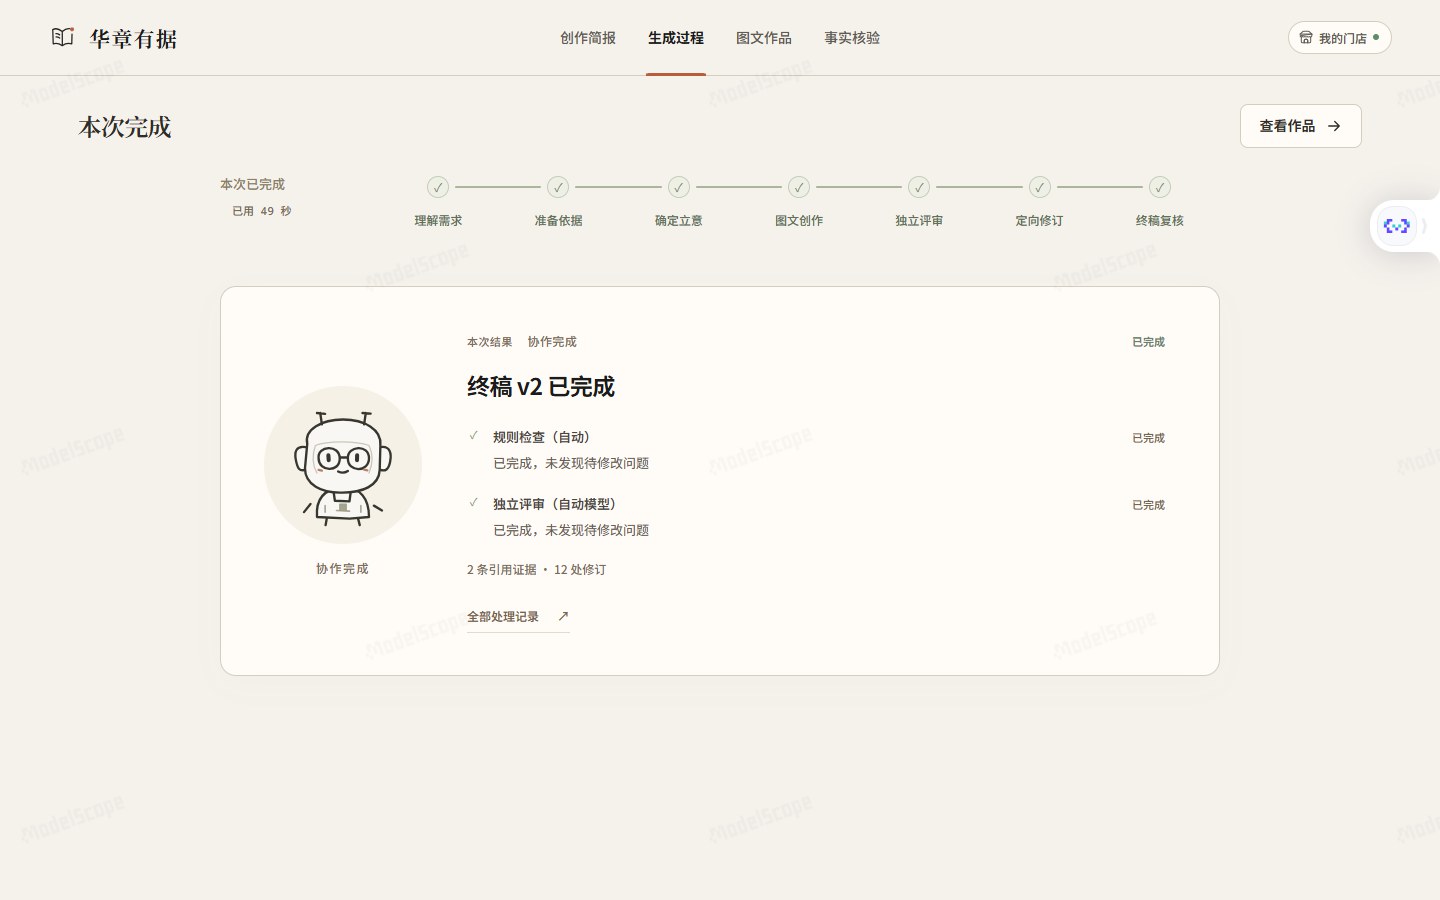This screenshot has height=900, width=1440.
Task: Select the 独立评审 step checkmark
Action: [919, 187]
